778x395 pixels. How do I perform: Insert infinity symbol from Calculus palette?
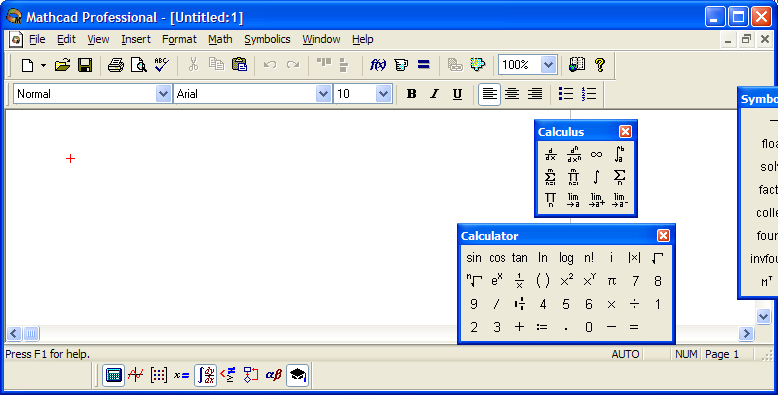click(x=596, y=154)
